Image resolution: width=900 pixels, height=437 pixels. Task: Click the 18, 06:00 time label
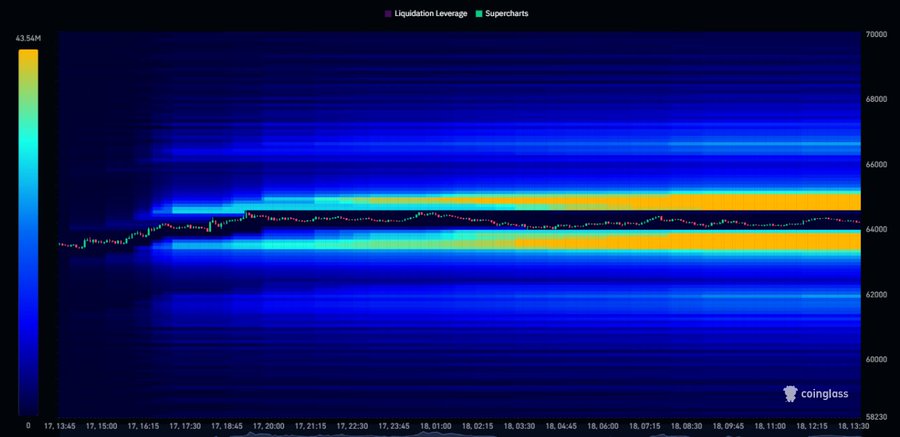[603, 426]
